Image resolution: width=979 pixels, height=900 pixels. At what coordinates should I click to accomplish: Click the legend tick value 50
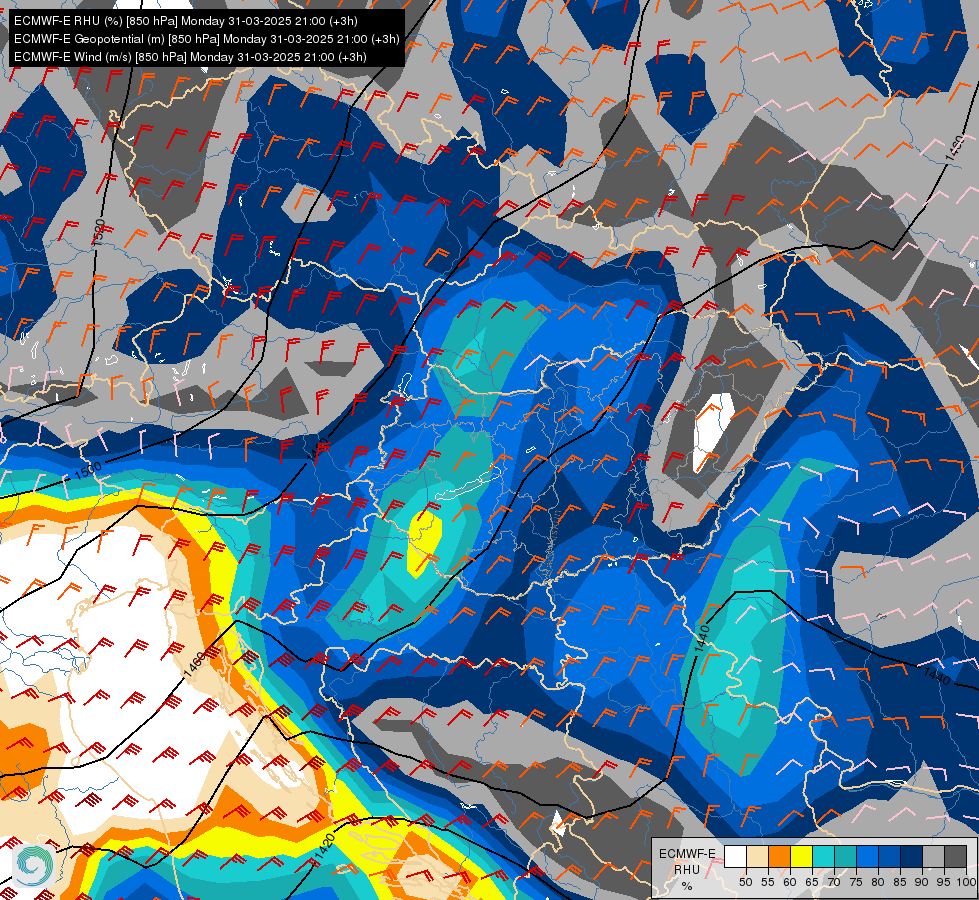[745, 882]
